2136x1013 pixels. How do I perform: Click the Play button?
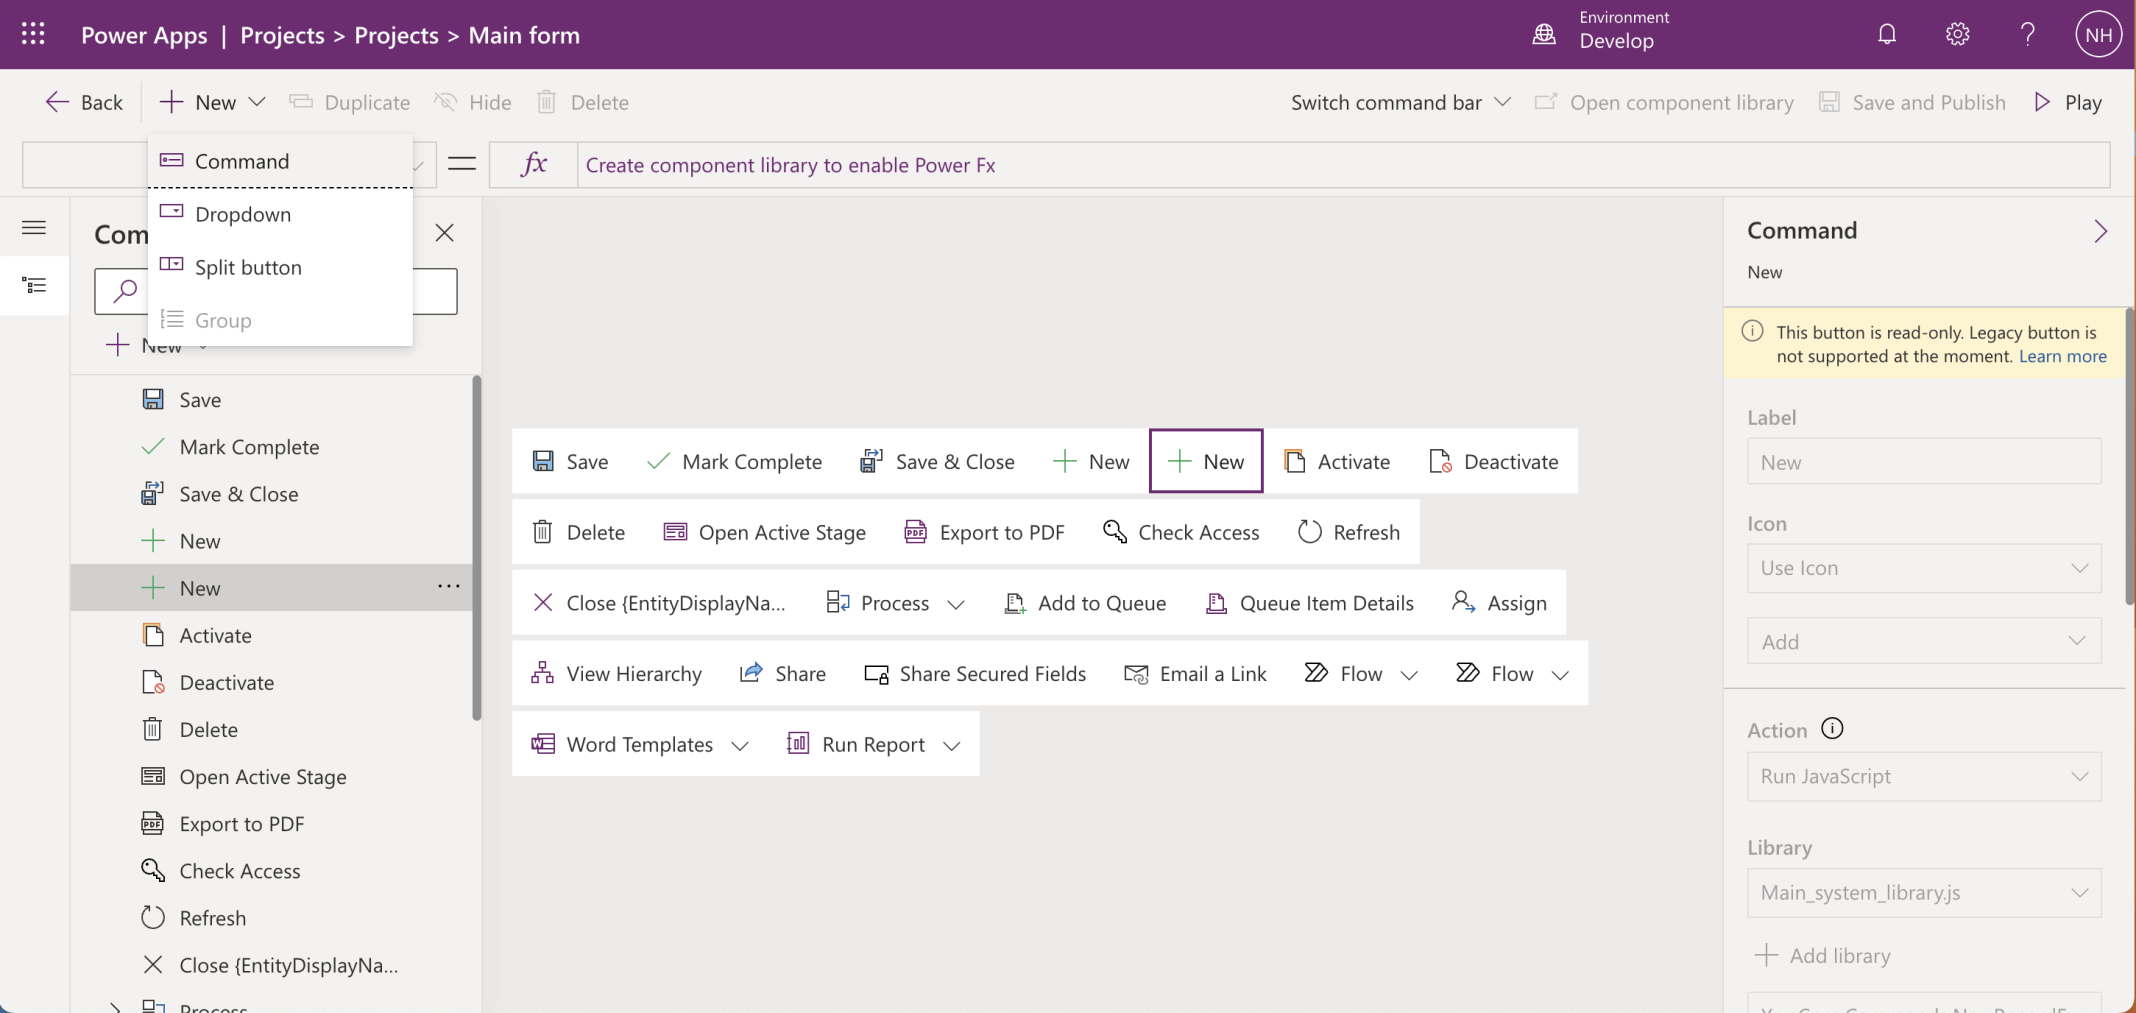(2068, 102)
